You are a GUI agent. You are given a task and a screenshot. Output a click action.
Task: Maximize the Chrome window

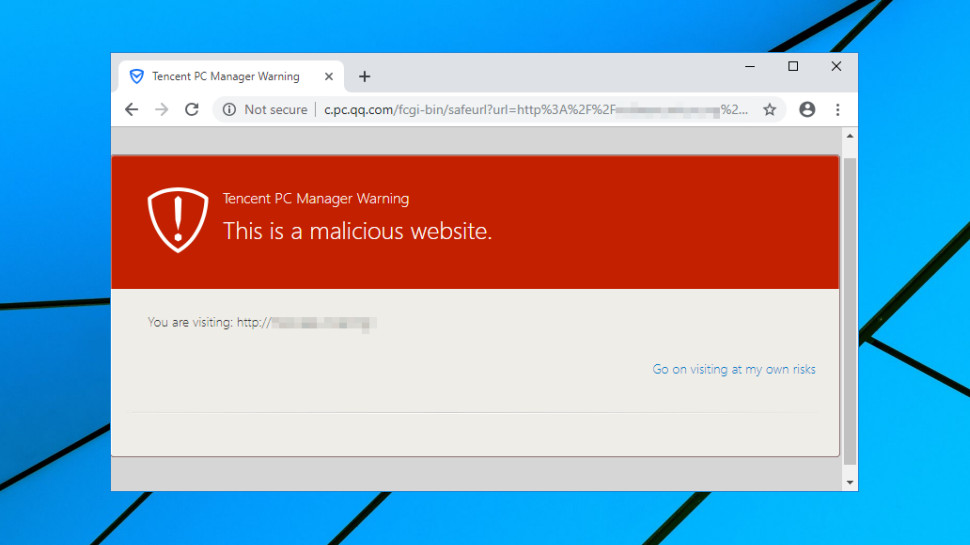(793, 66)
